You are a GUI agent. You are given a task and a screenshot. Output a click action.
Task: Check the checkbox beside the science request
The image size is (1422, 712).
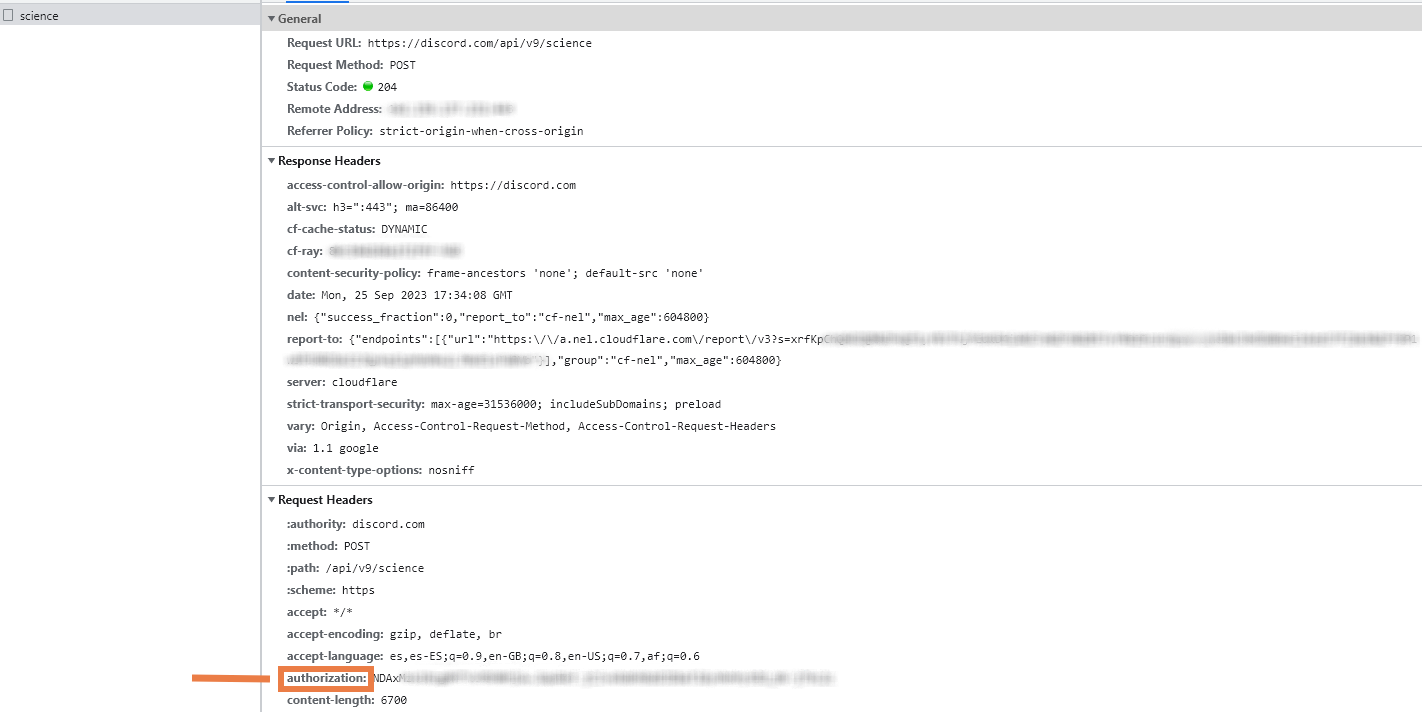(x=11, y=15)
